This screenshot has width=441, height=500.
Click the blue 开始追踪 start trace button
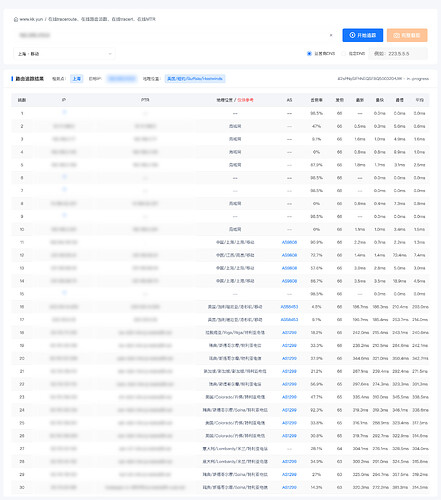363,35
